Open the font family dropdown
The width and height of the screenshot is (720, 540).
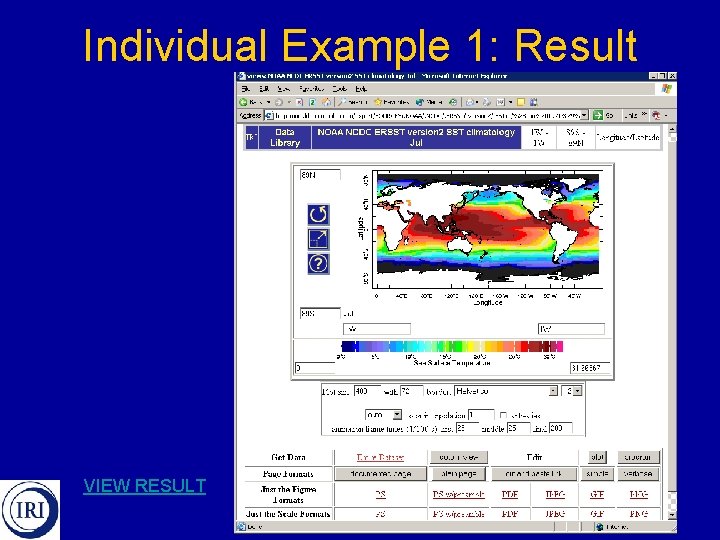[x=506, y=391]
